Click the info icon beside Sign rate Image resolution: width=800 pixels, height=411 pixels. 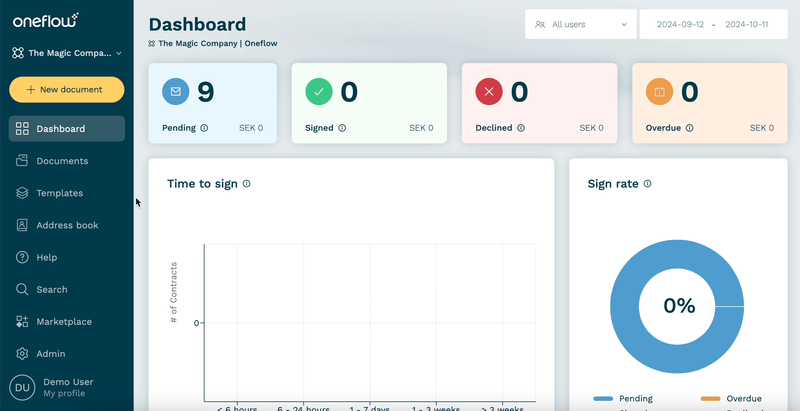(647, 184)
